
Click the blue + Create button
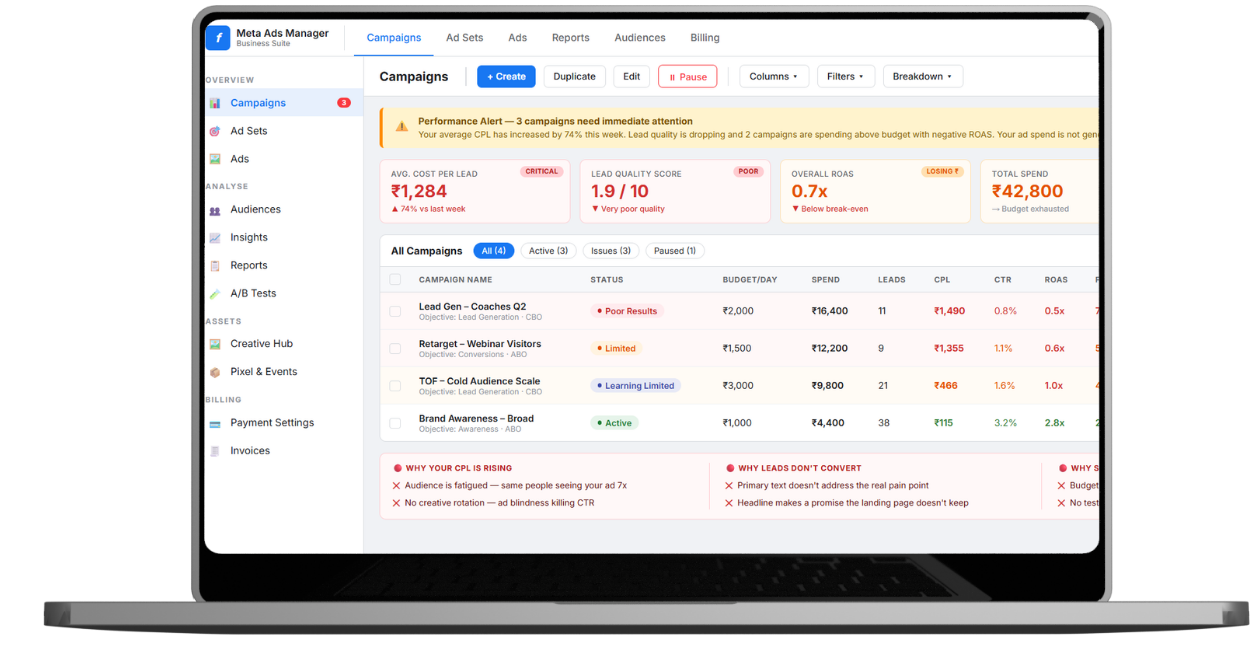click(506, 77)
